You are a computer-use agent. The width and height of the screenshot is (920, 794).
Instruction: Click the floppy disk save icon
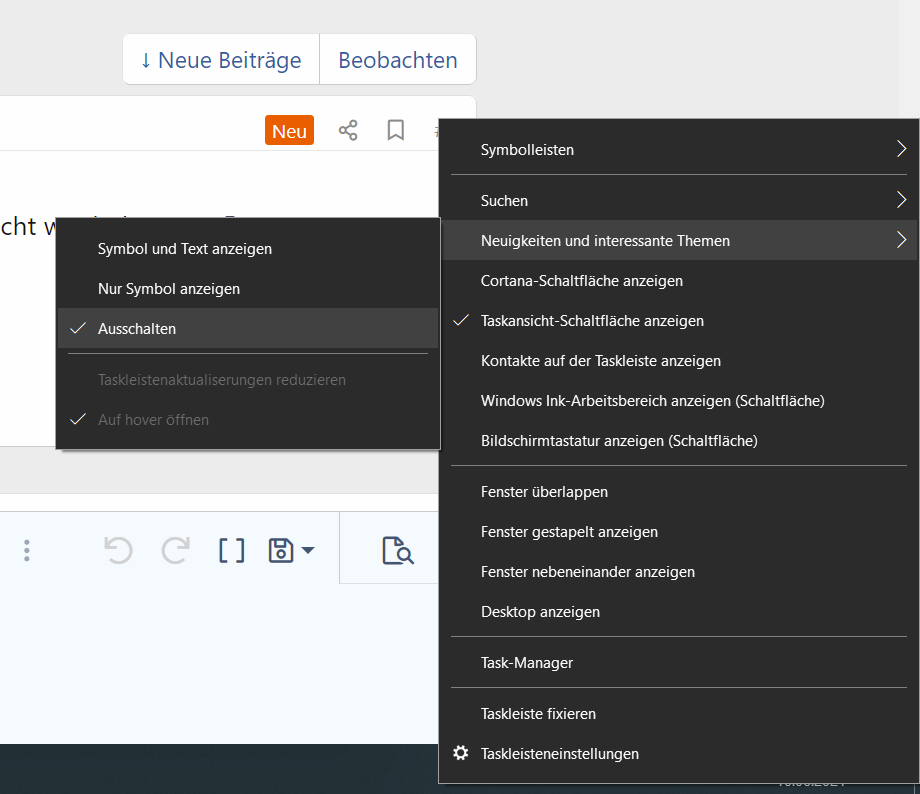click(x=281, y=550)
